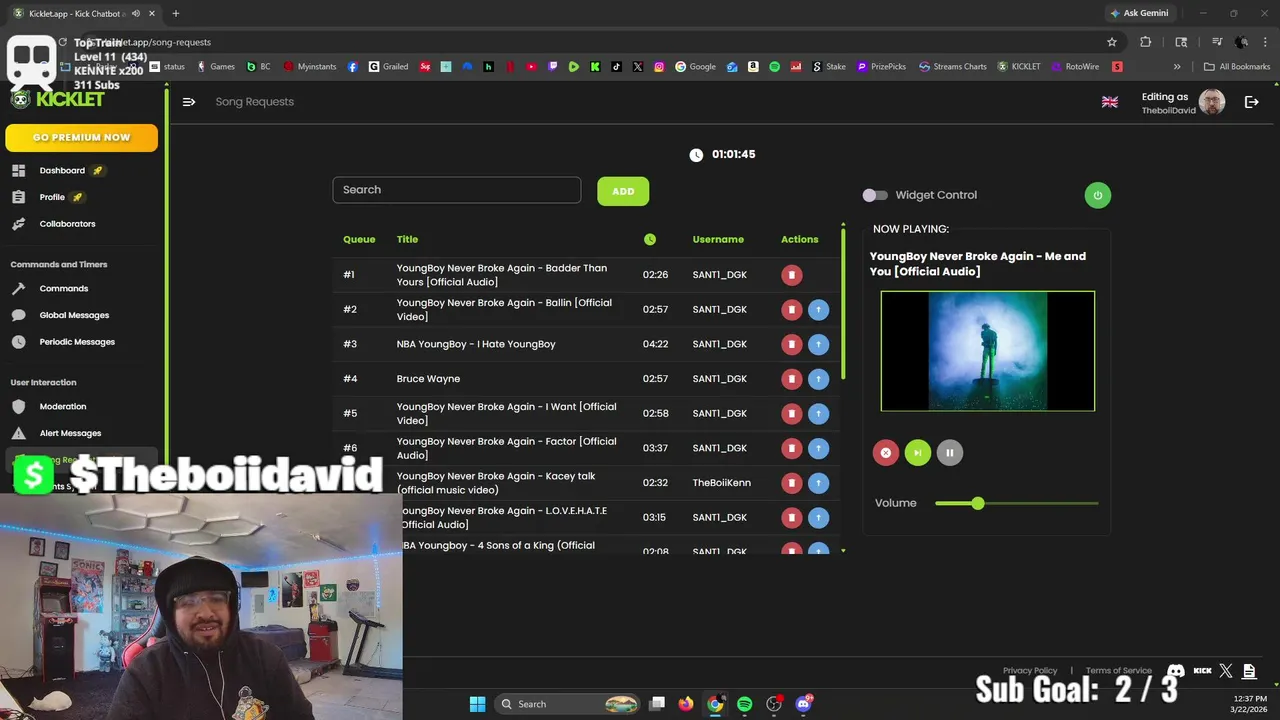Bookmark this page with the star icon
The width and height of the screenshot is (1280, 720).
point(1112,42)
